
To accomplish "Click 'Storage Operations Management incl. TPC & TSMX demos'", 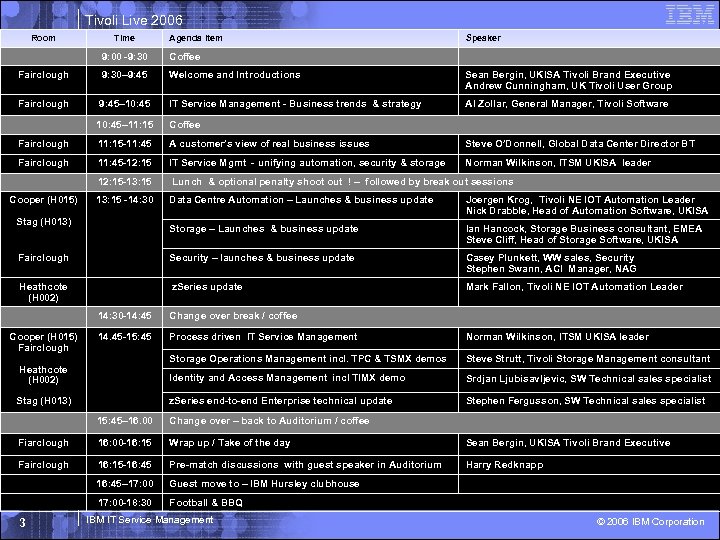I will point(308,359).
